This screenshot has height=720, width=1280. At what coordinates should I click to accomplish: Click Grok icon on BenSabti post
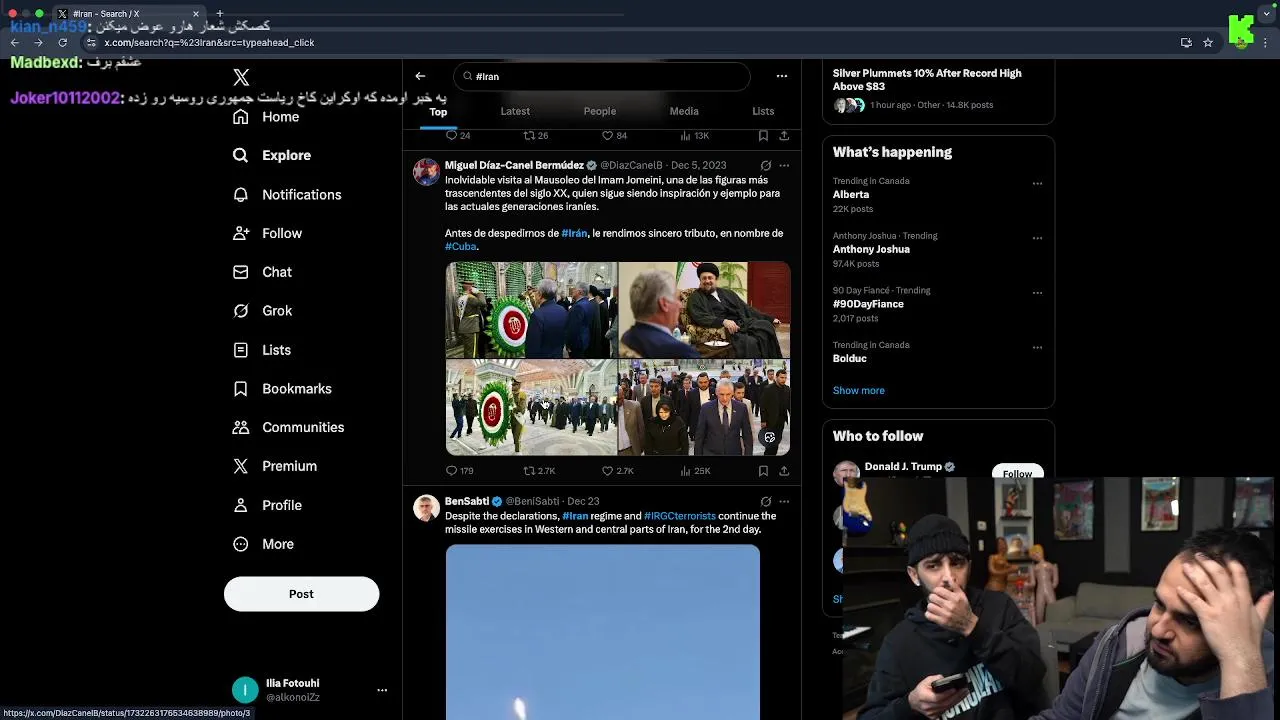tap(766, 501)
